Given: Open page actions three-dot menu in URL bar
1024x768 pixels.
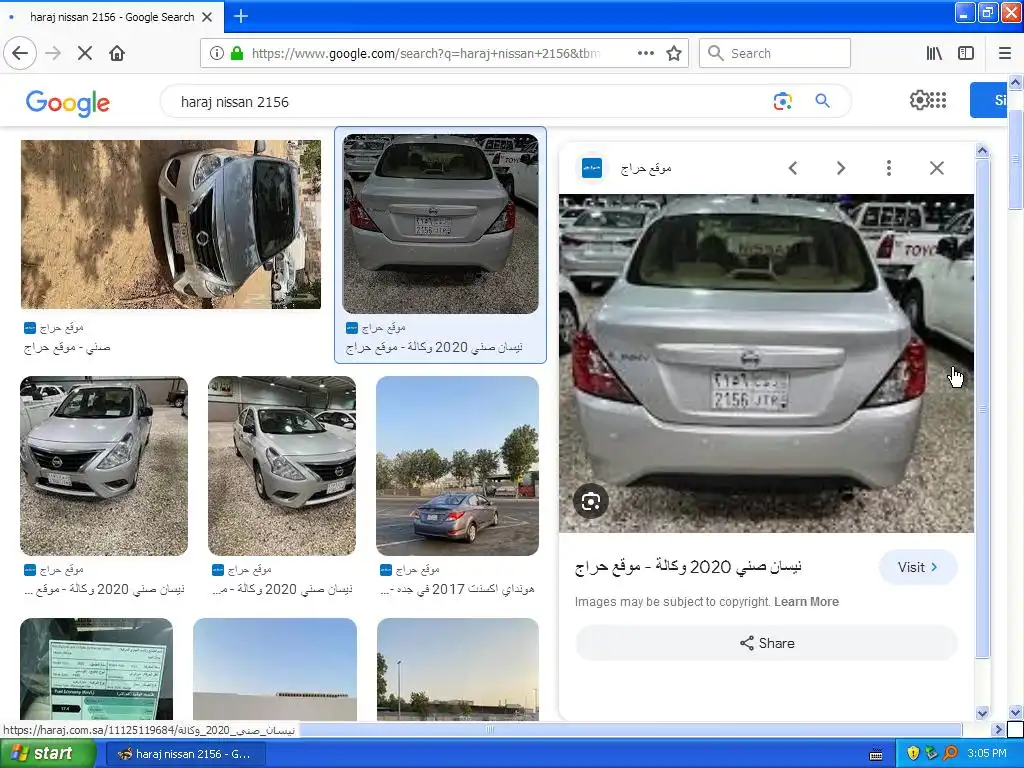Looking at the screenshot, I should 646,53.
